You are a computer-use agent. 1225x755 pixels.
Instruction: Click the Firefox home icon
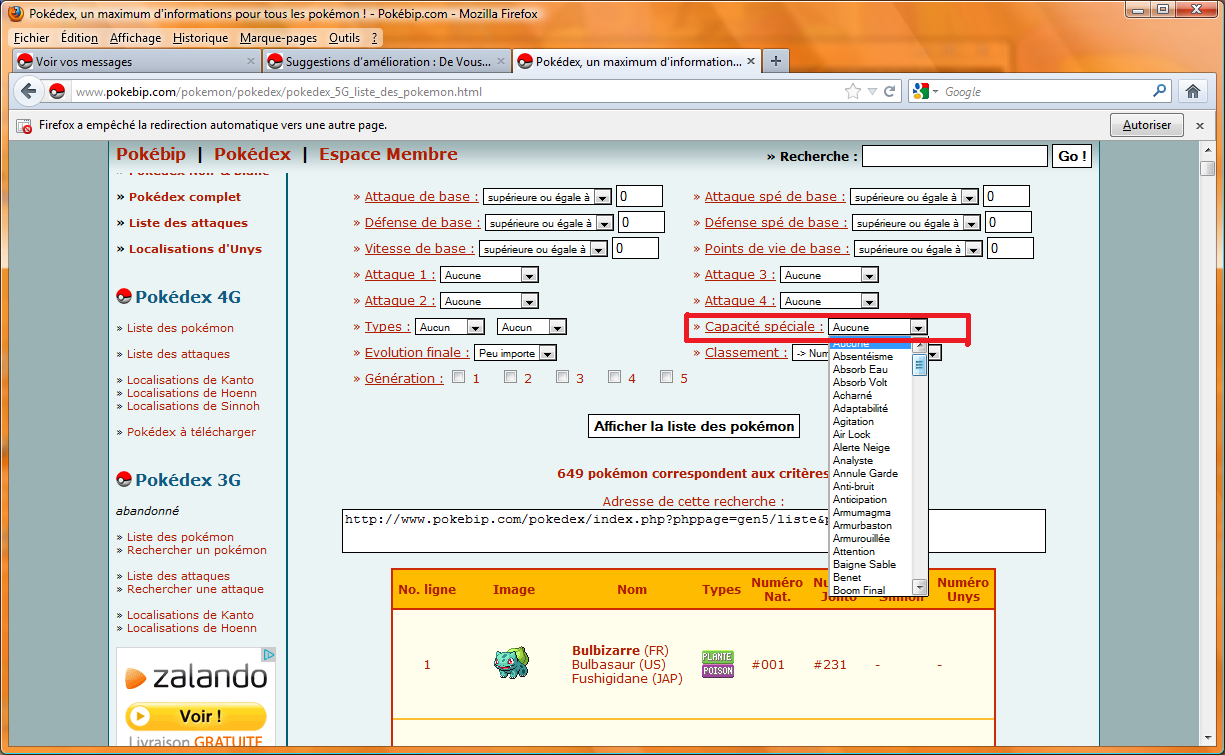tap(1192, 91)
